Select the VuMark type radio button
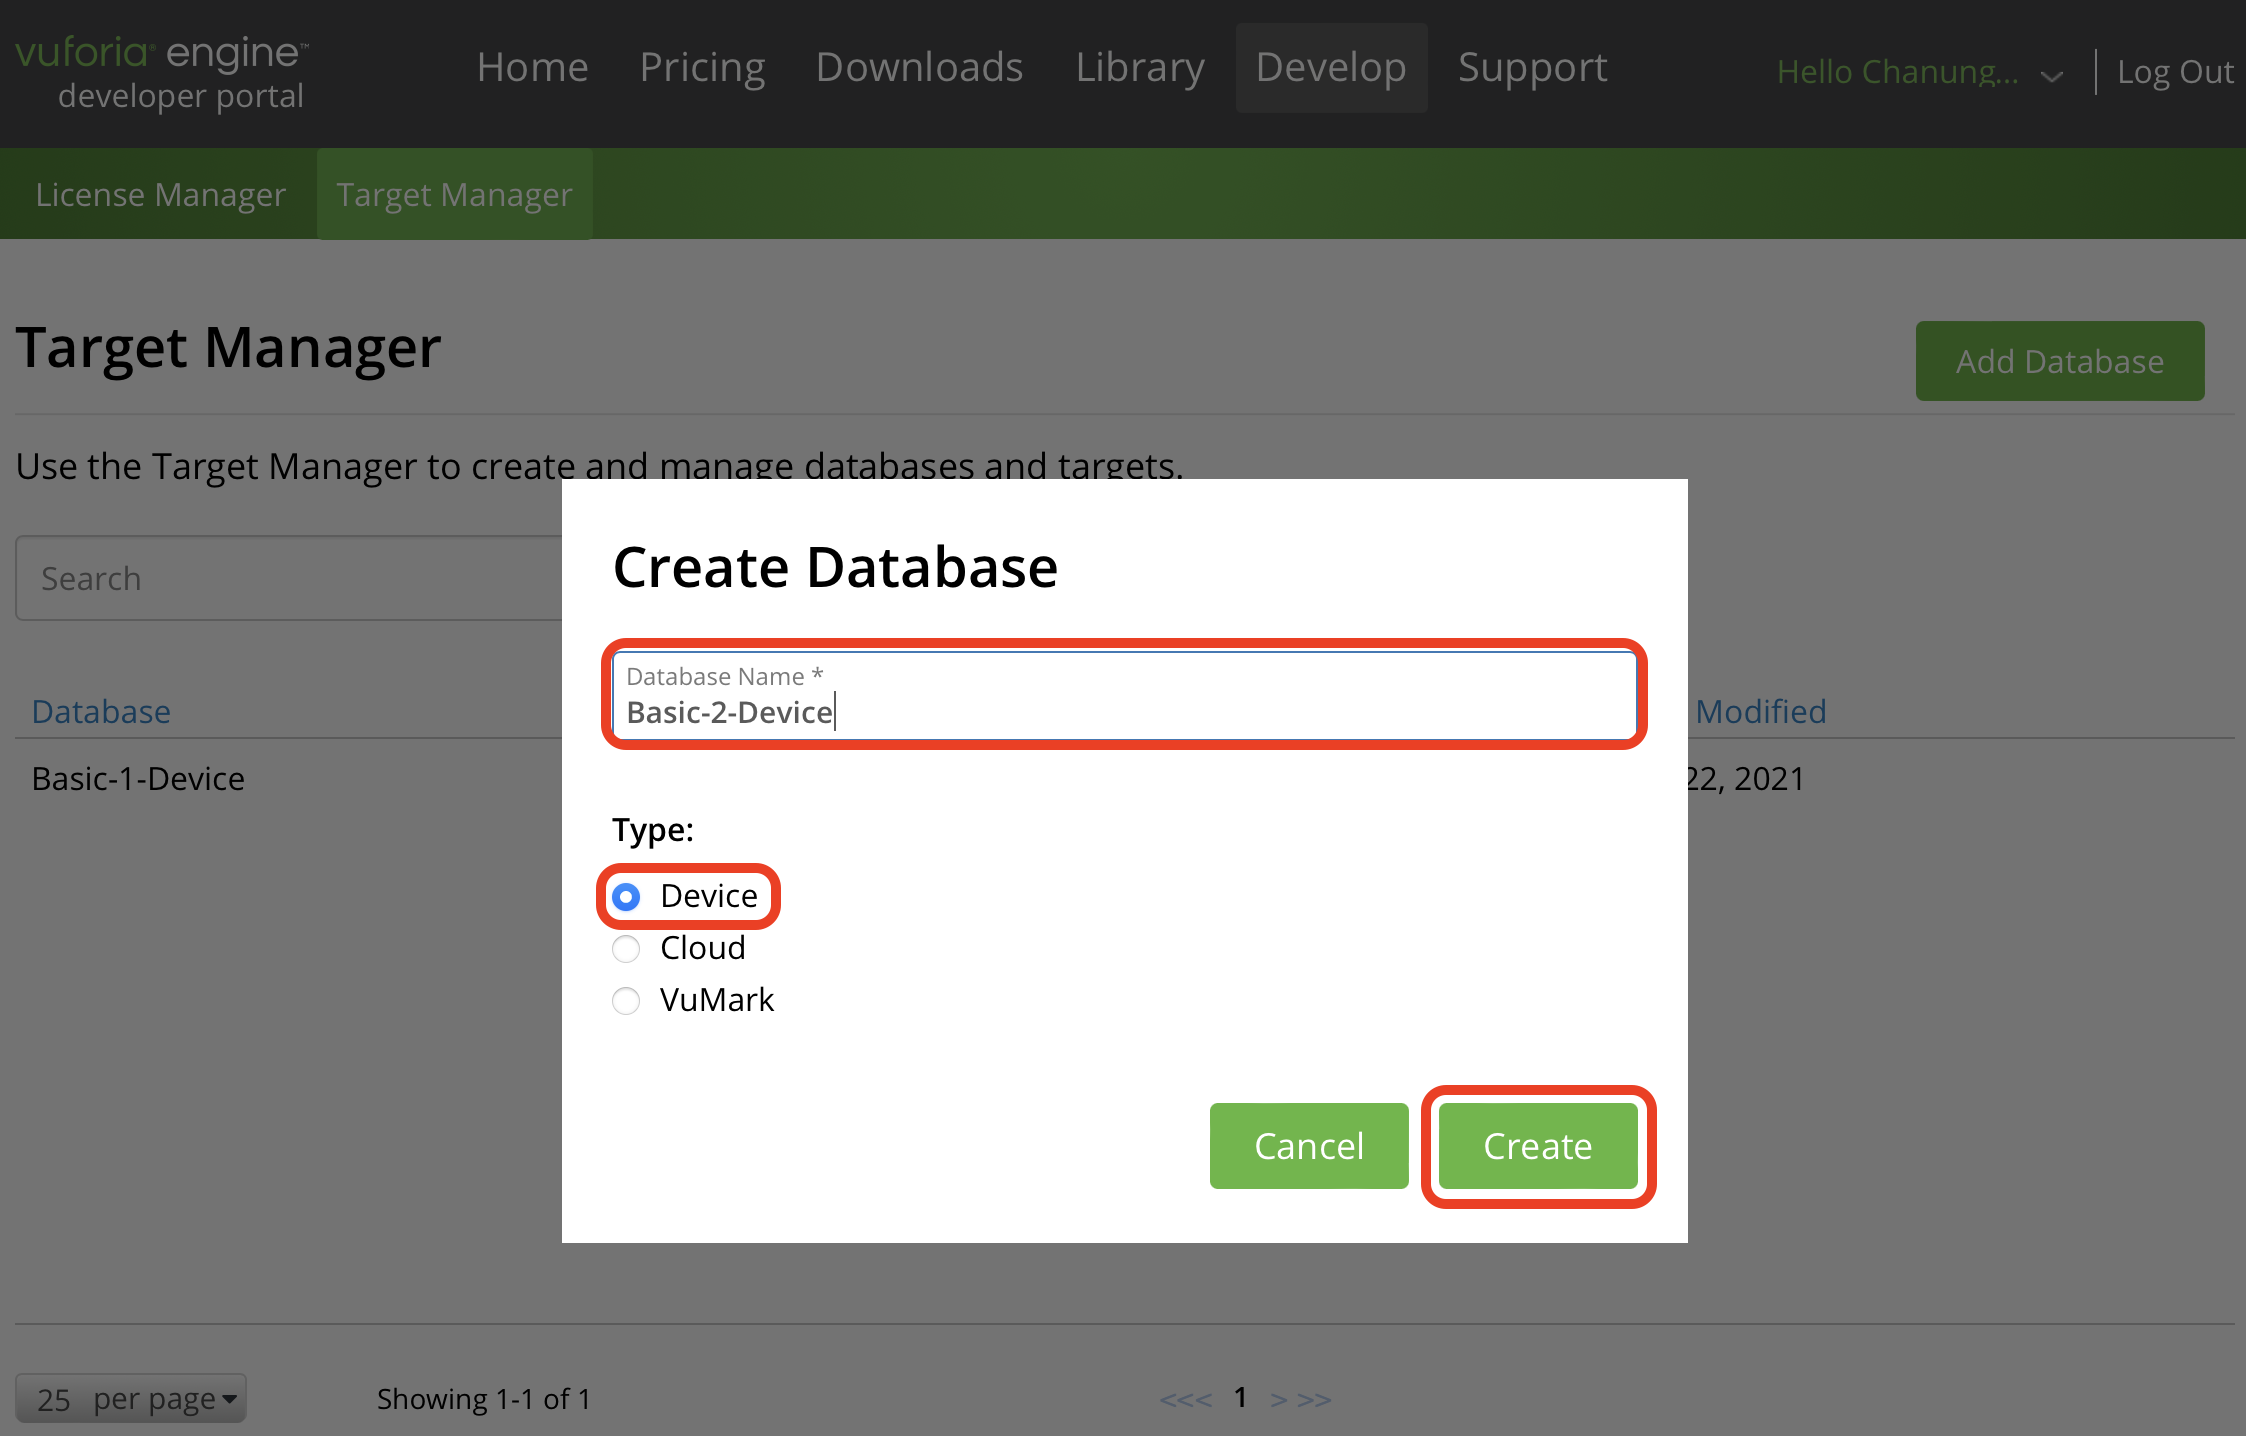This screenshot has height=1436, width=2246. (x=626, y=1001)
